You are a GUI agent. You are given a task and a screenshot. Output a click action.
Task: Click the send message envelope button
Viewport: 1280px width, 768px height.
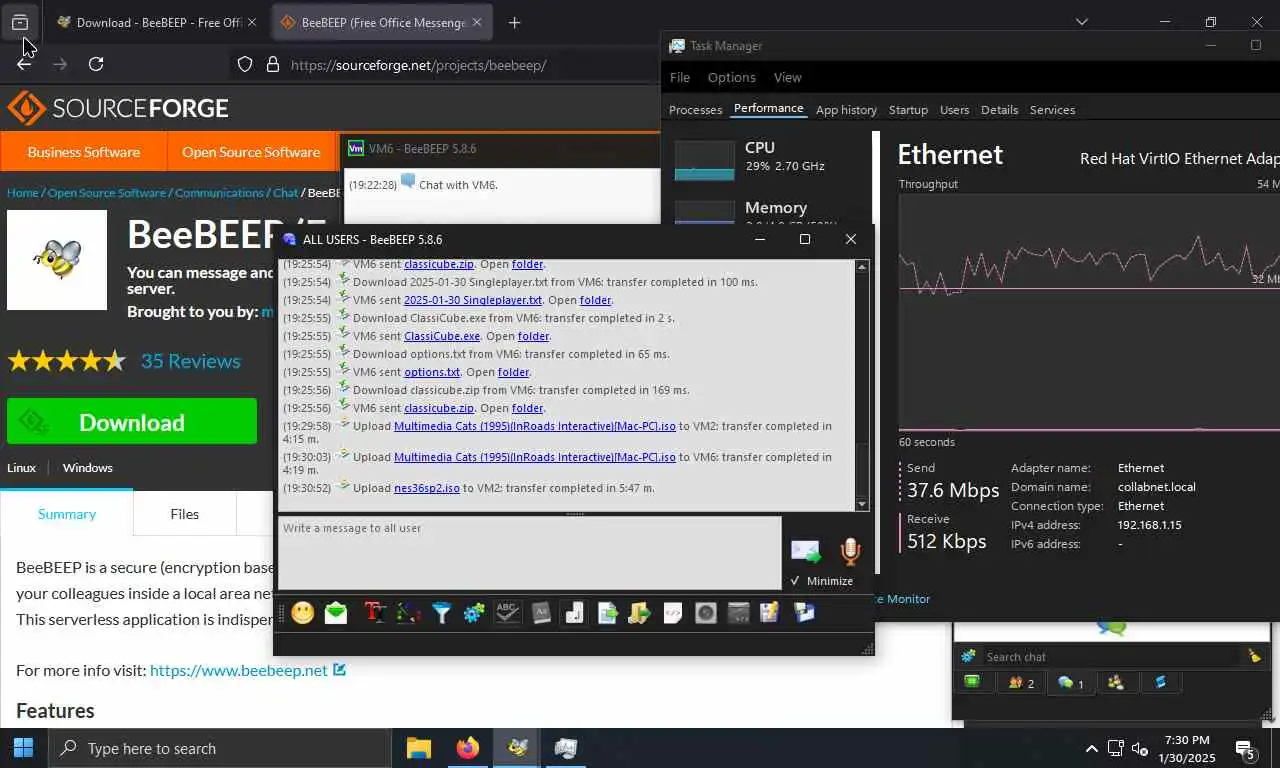pyautogui.click(x=806, y=551)
